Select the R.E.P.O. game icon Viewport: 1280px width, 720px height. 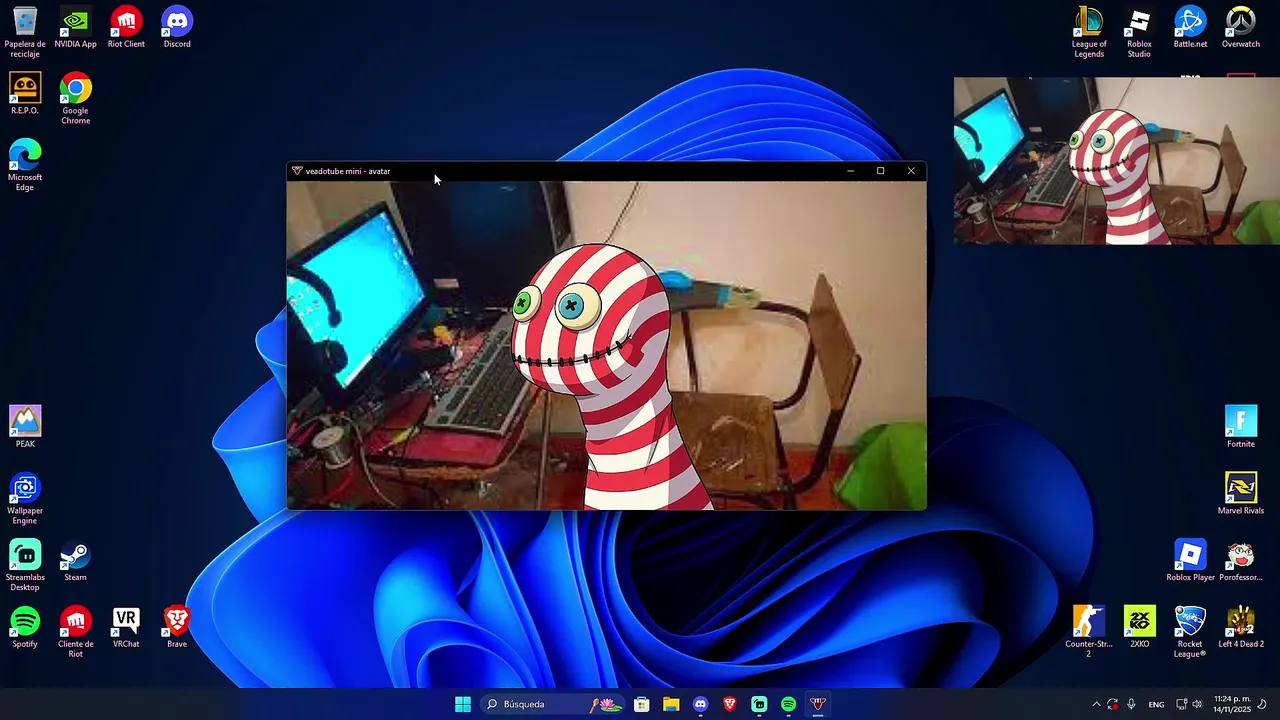(x=25, y=94)
